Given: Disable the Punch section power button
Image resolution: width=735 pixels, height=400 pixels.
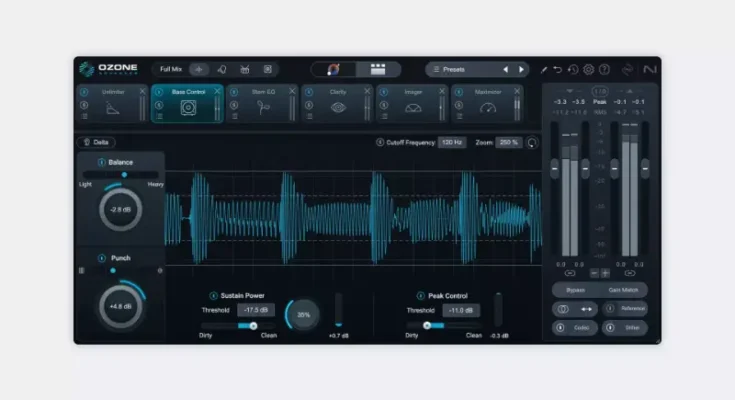Looking at the screenshot, I should click(x=101, y=258).
